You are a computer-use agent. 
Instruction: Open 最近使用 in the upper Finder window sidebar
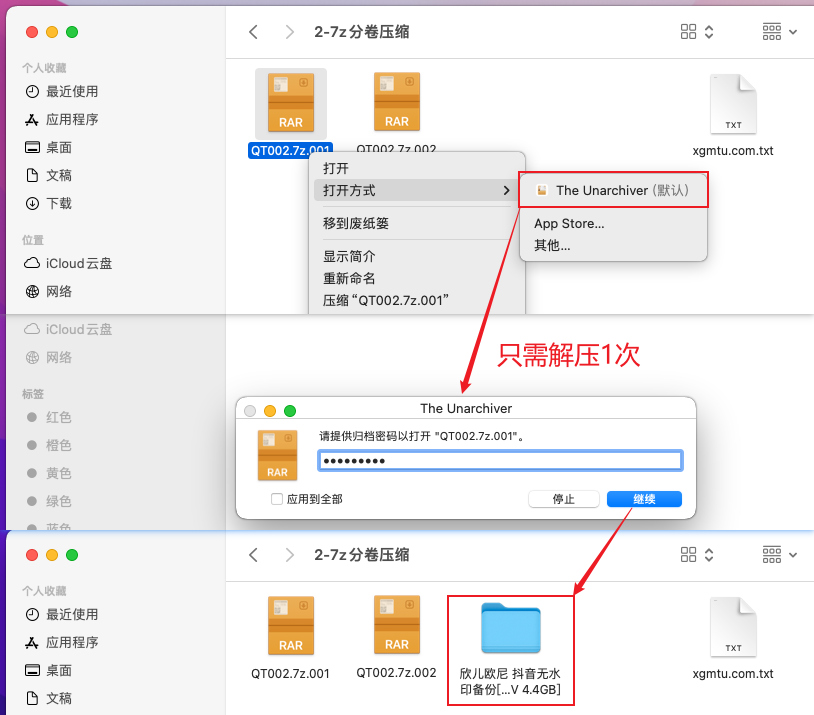click(61, 92)
